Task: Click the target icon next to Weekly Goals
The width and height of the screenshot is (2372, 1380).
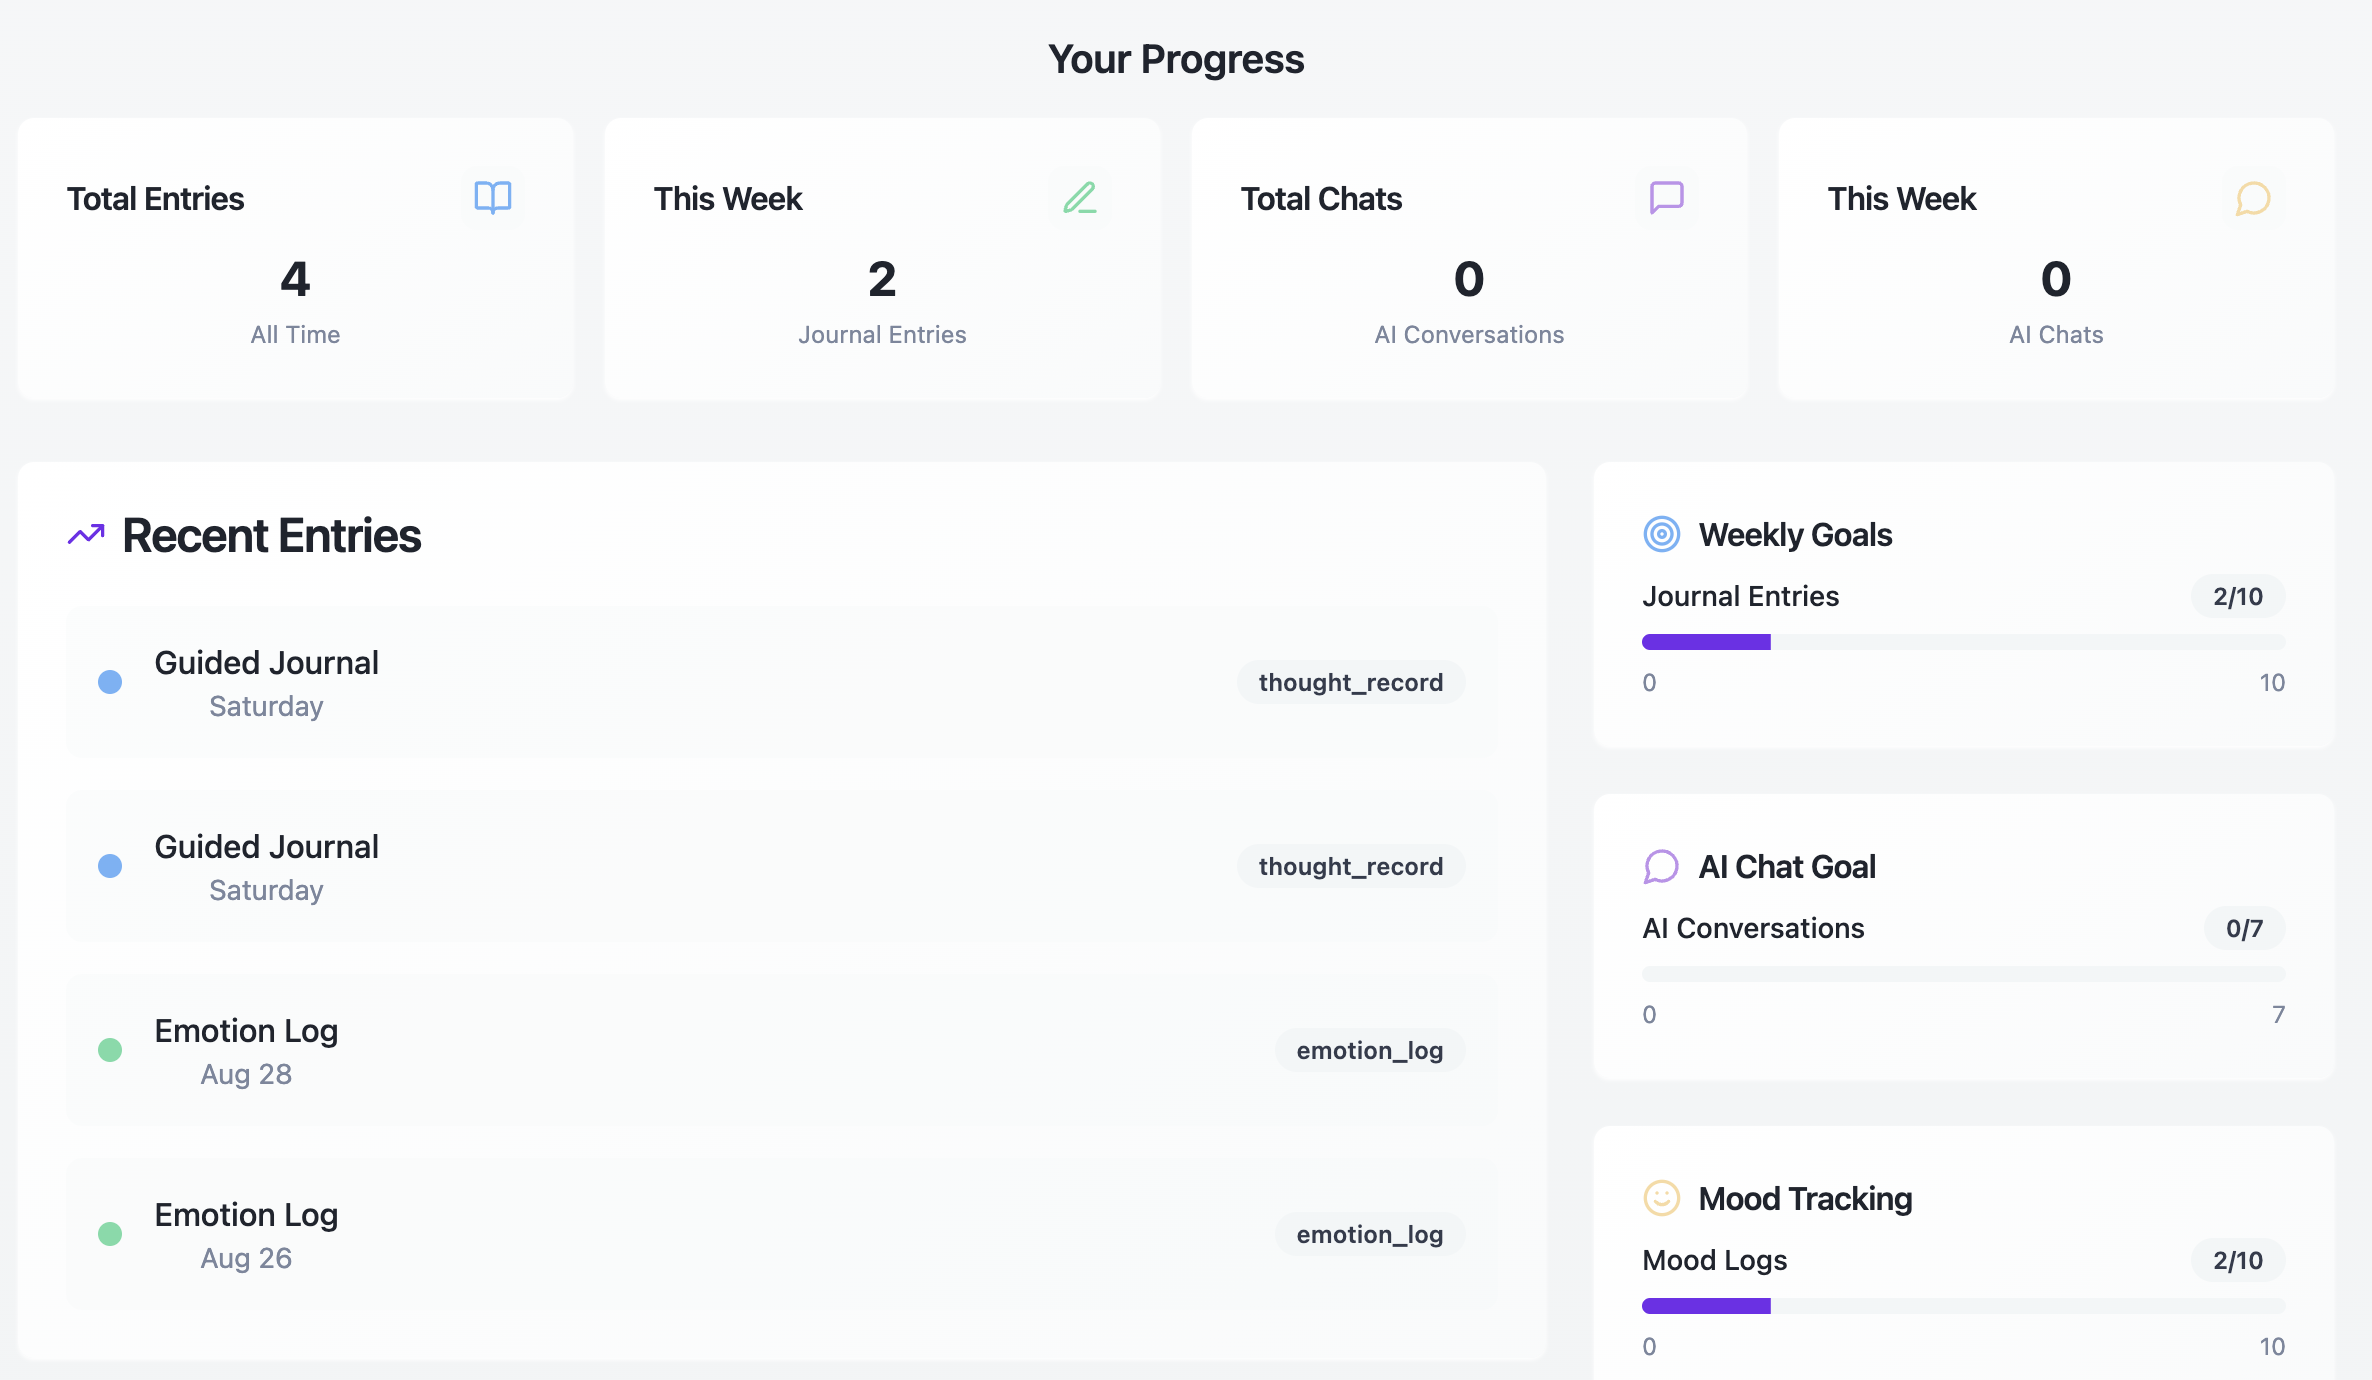Action: [1661, 534]
